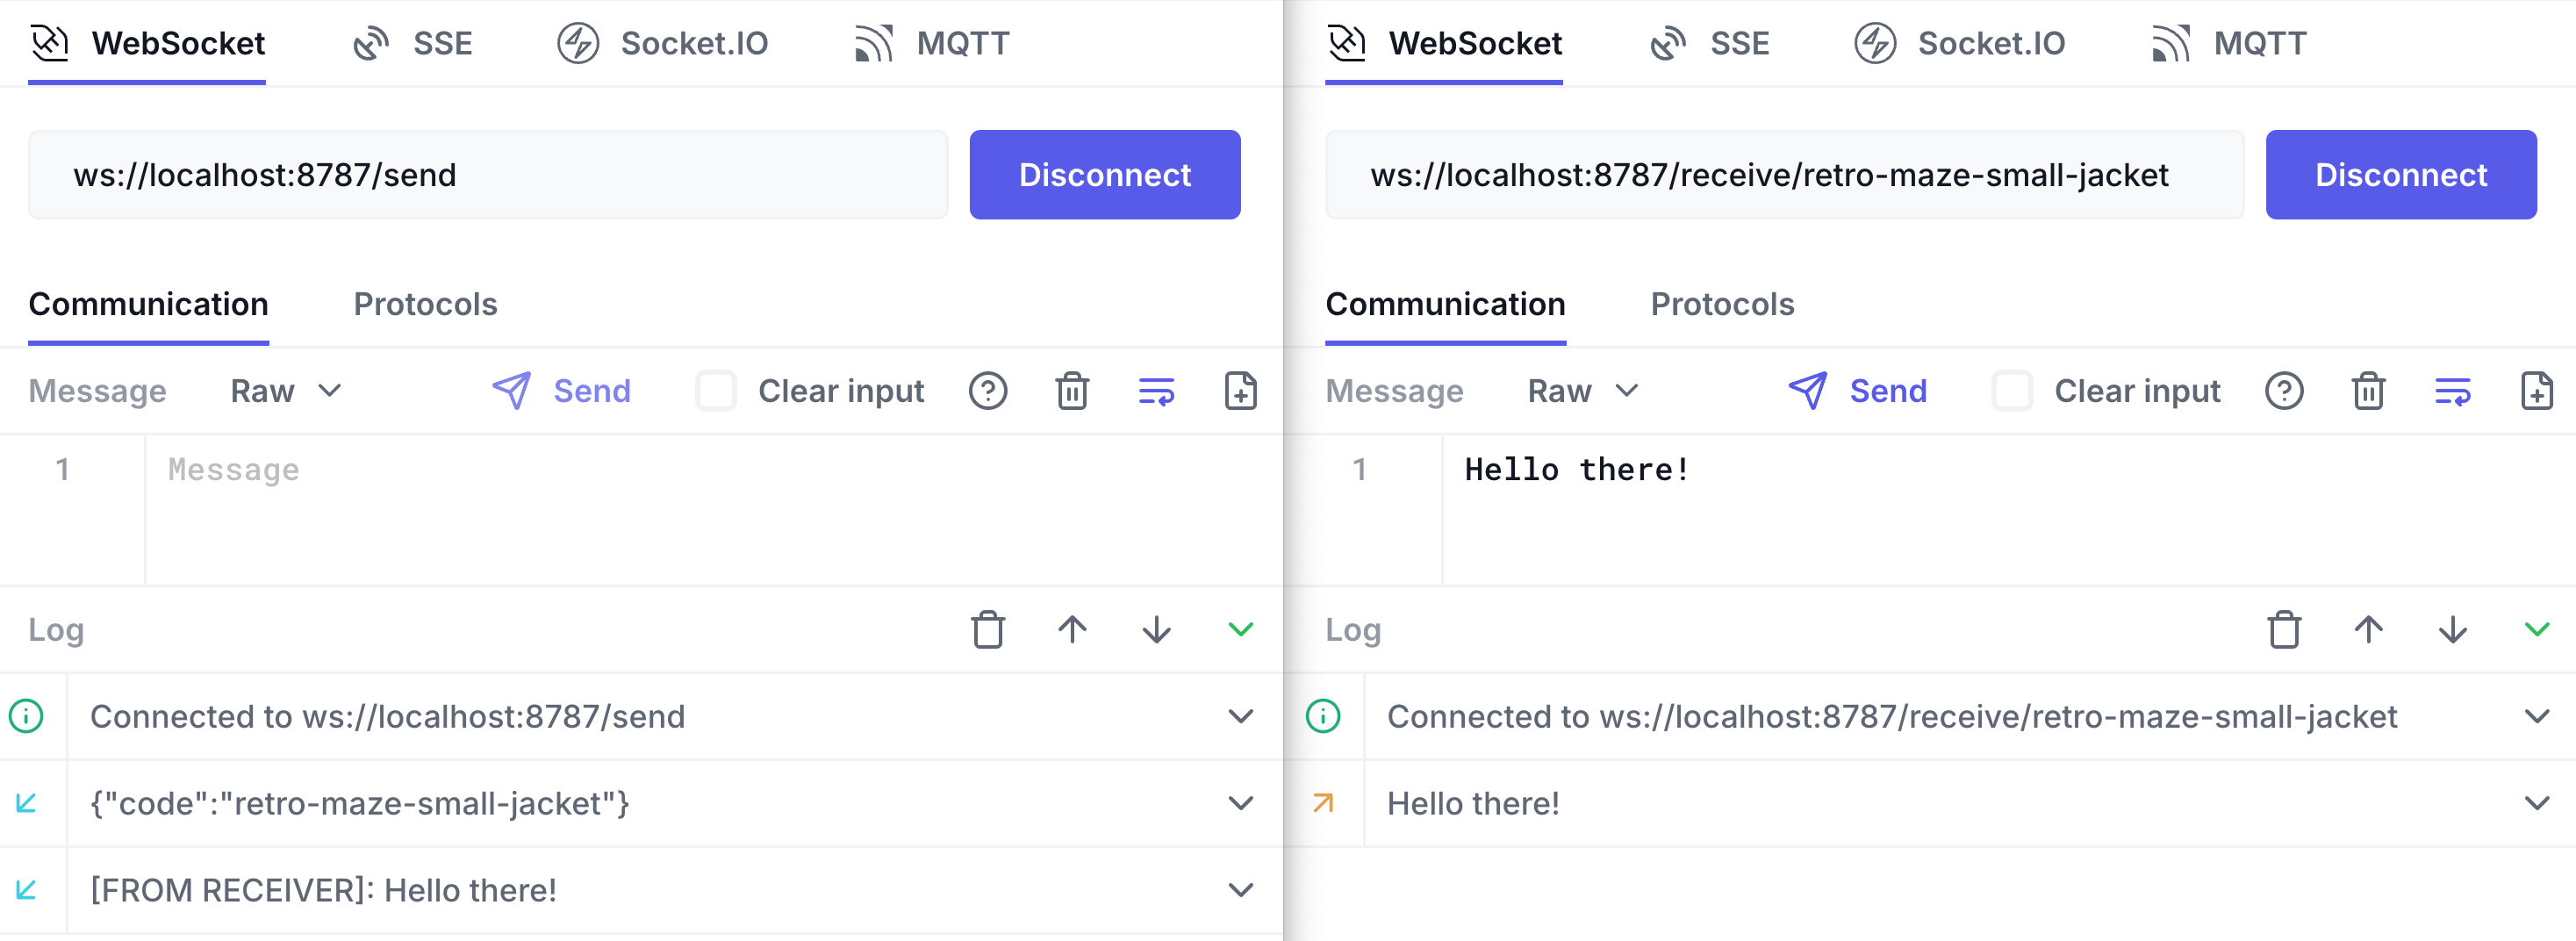Select the MQTT tab in right panel

click(x=2229, y=43)
